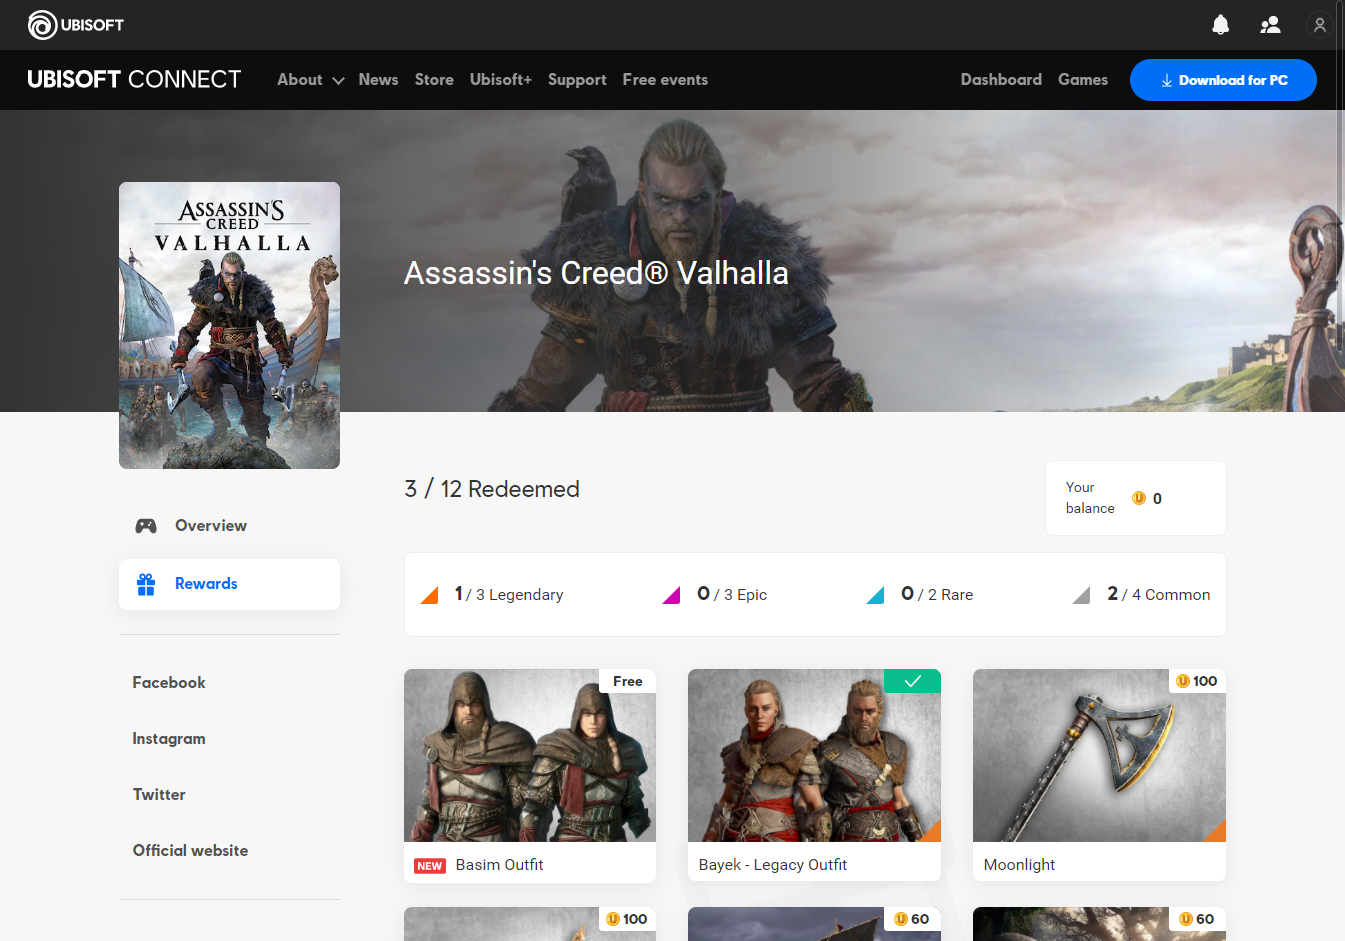Open the notifications bell
Viewport: 1345px width, 941px height.
click(1220, 25)
